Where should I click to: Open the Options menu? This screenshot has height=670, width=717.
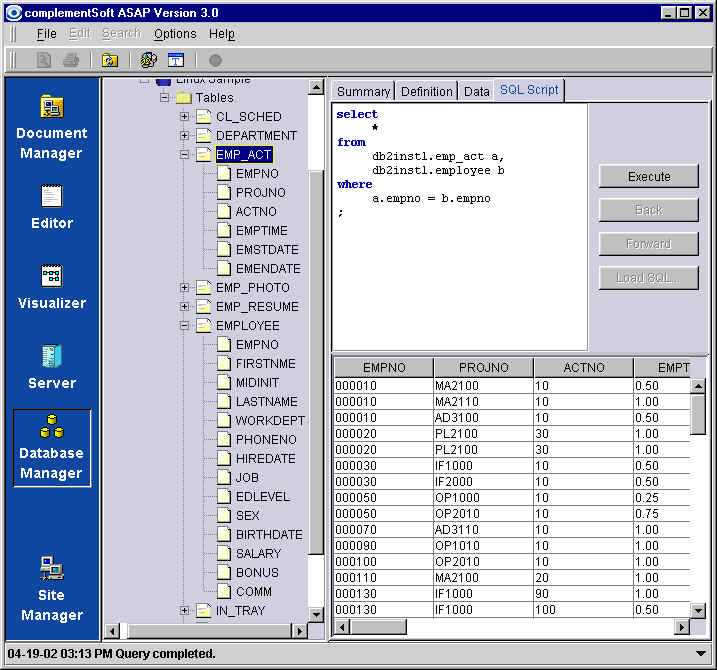175,34
